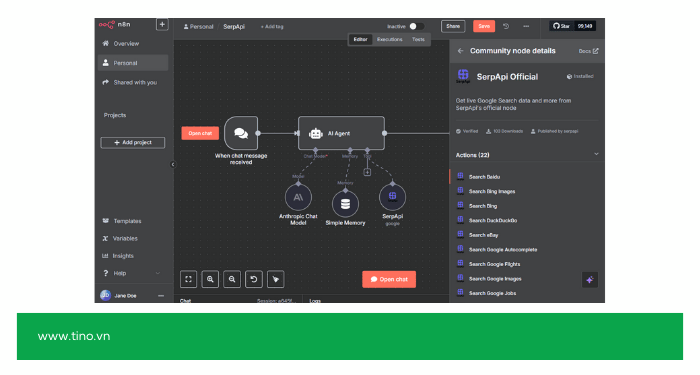This screenshot has height=375, width=700.
Task: Click the SerpApi Official logo icon
Action: click(x=463, y=76)
